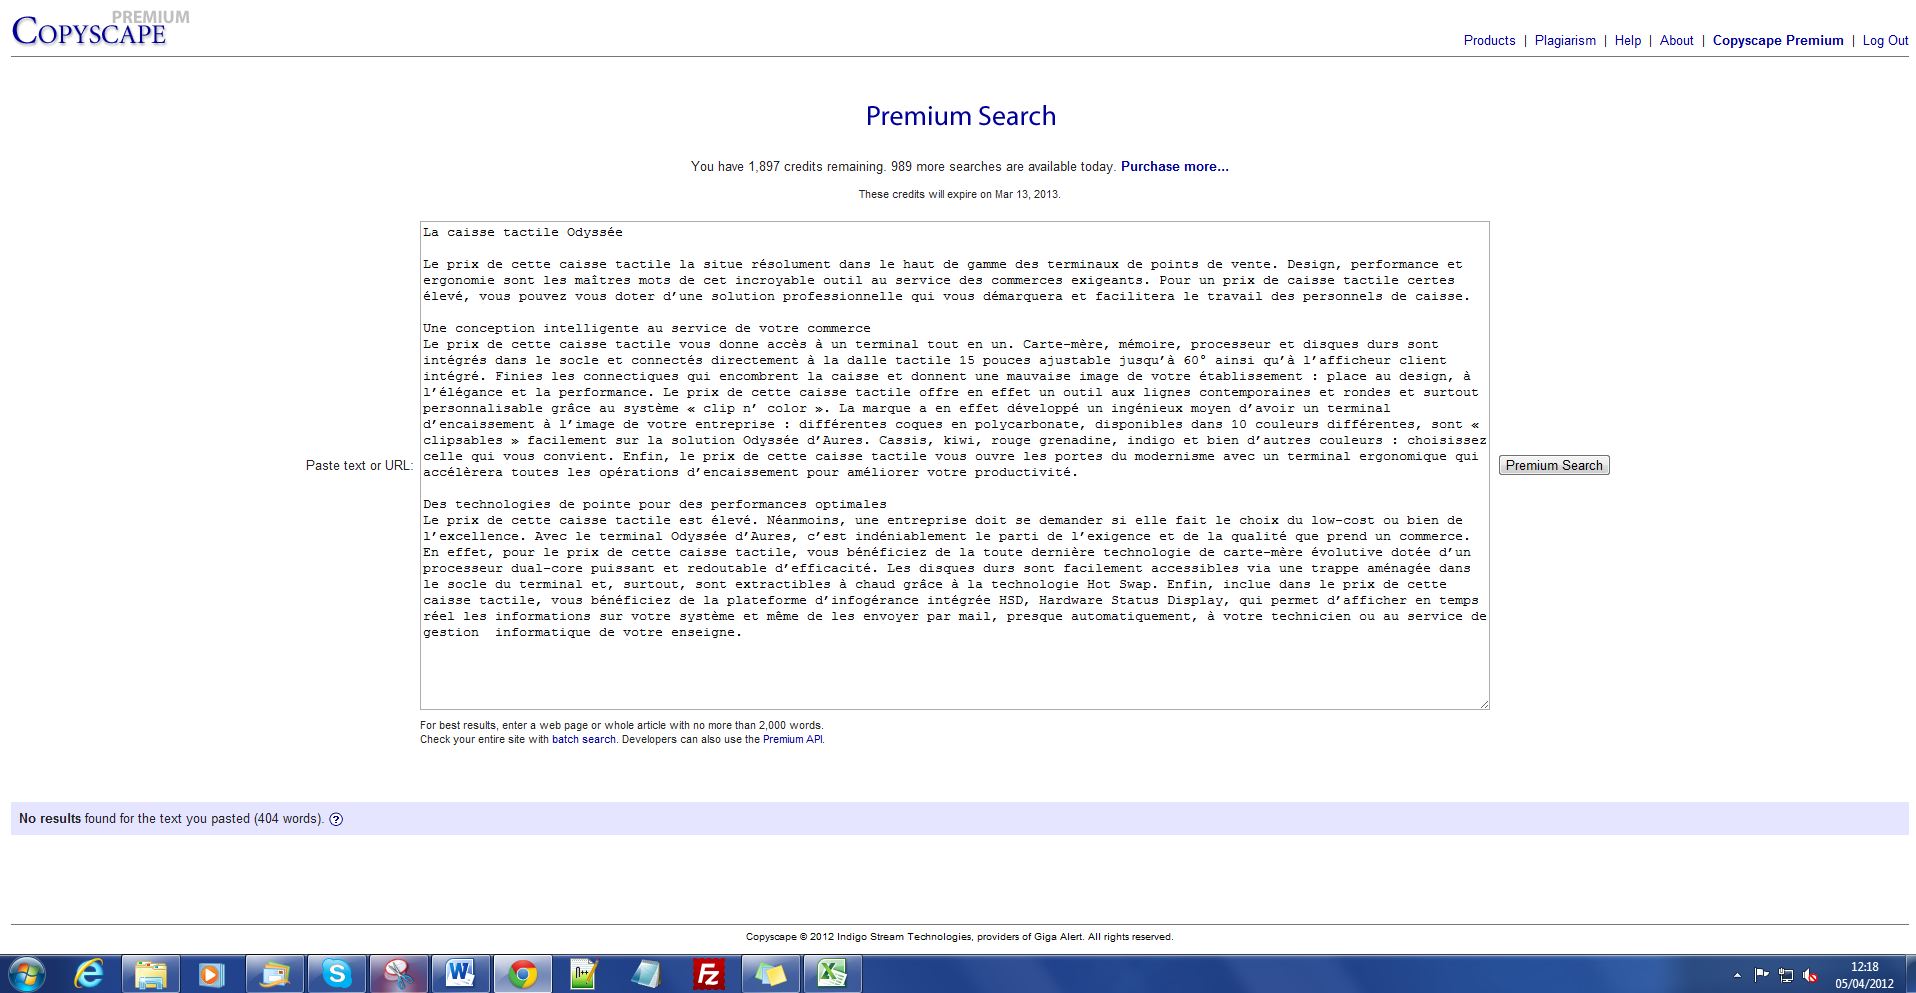Open the Snipping Tool in the taskbar
Image resolution: width=1916 pixels, height=993 pixels.
(399, 973)
